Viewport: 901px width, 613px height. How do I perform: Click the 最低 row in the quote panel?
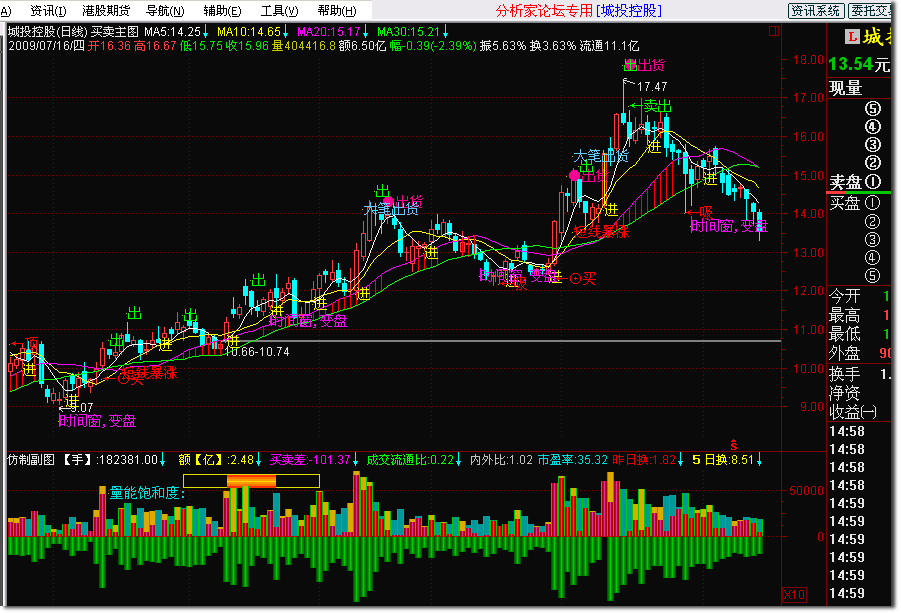tap(860, 334)
